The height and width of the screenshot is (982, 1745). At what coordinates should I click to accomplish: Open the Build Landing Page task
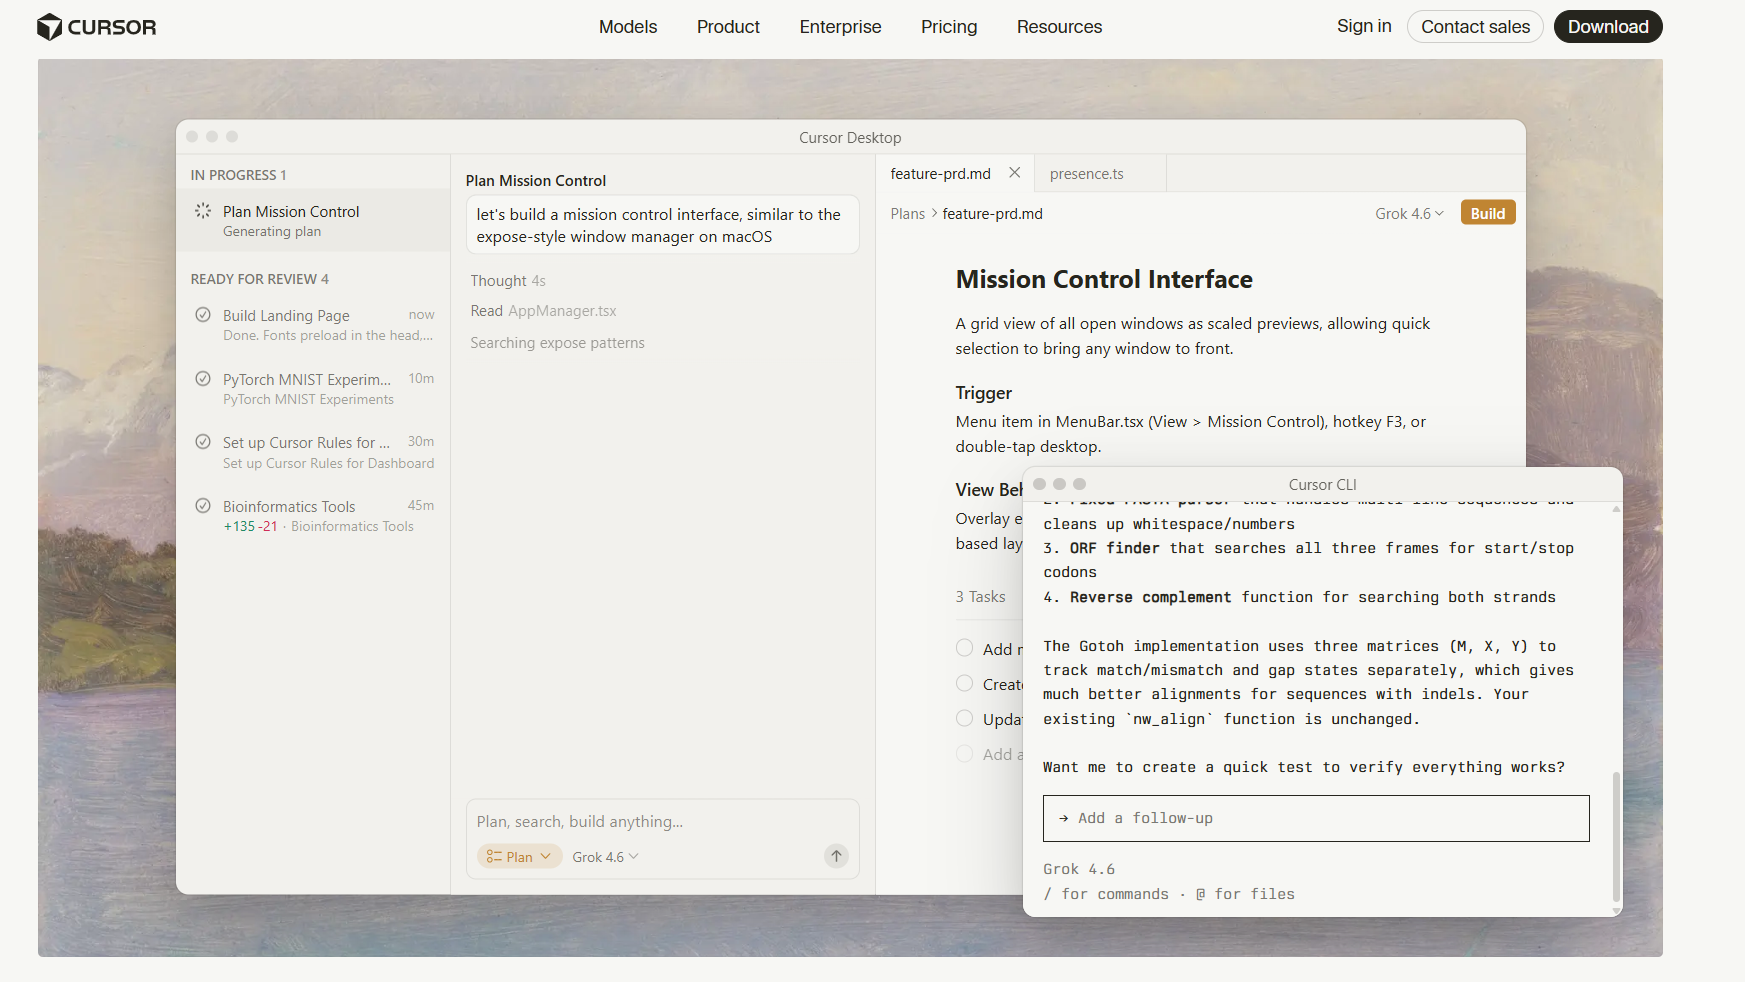tap(313, 325)
